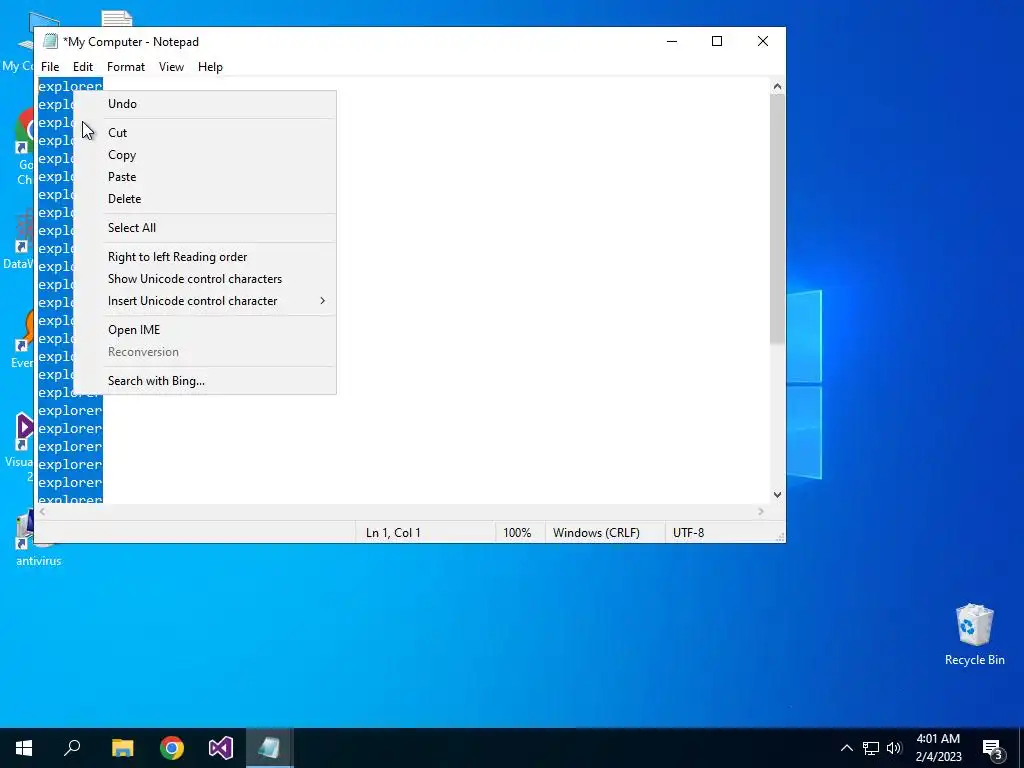Toggle Show Unicode control characters
Viewport: 1024px width, 768px height.
[x=204, y=279]
